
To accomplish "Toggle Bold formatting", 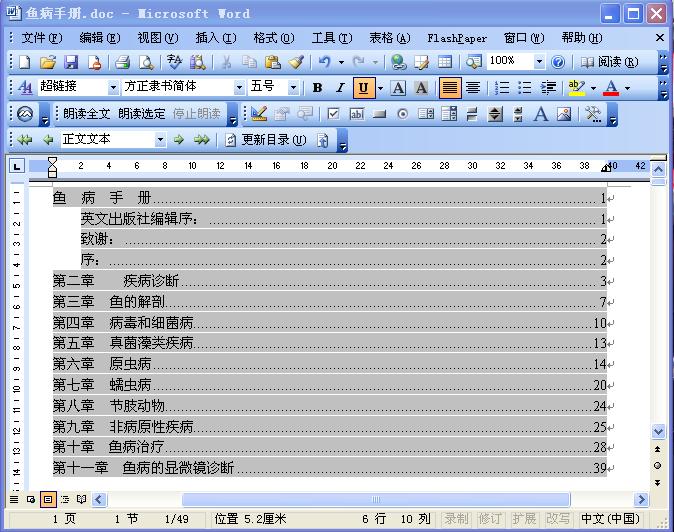I will 317,88.
